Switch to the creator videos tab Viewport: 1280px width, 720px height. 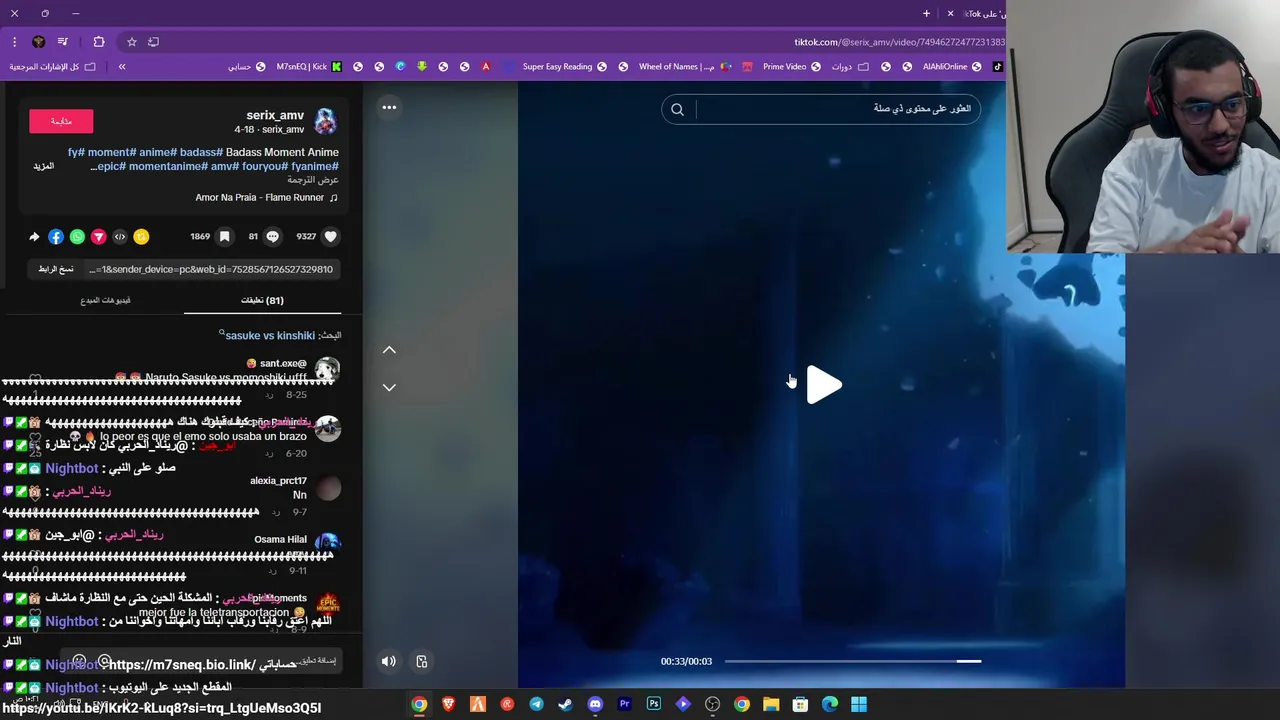click(x=105, y=300)
